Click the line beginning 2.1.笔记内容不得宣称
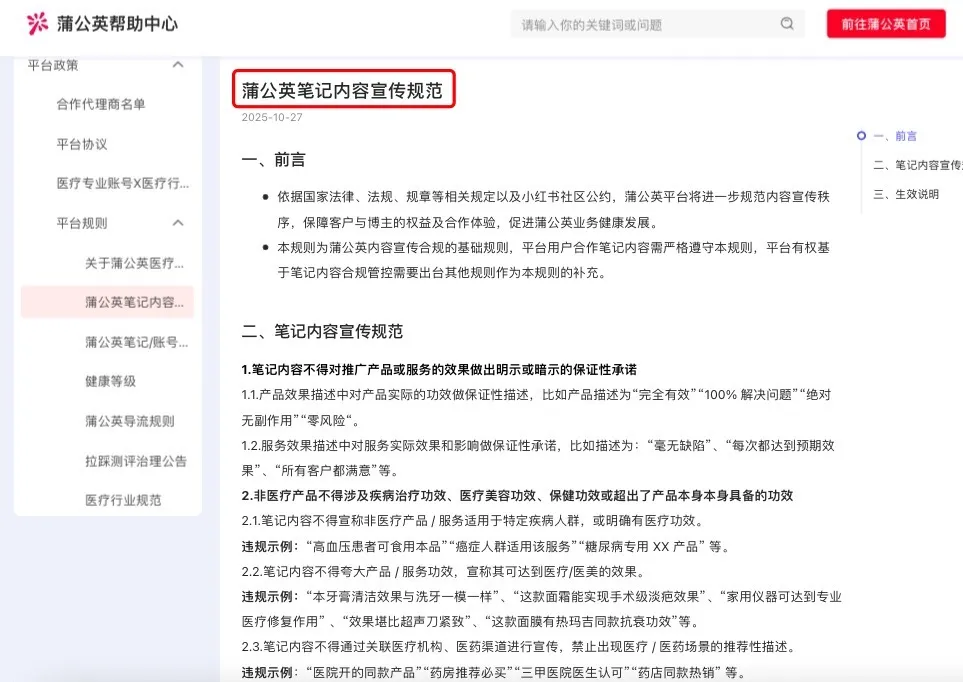Viewport: 963px width, 682px height. coord(472,521)
